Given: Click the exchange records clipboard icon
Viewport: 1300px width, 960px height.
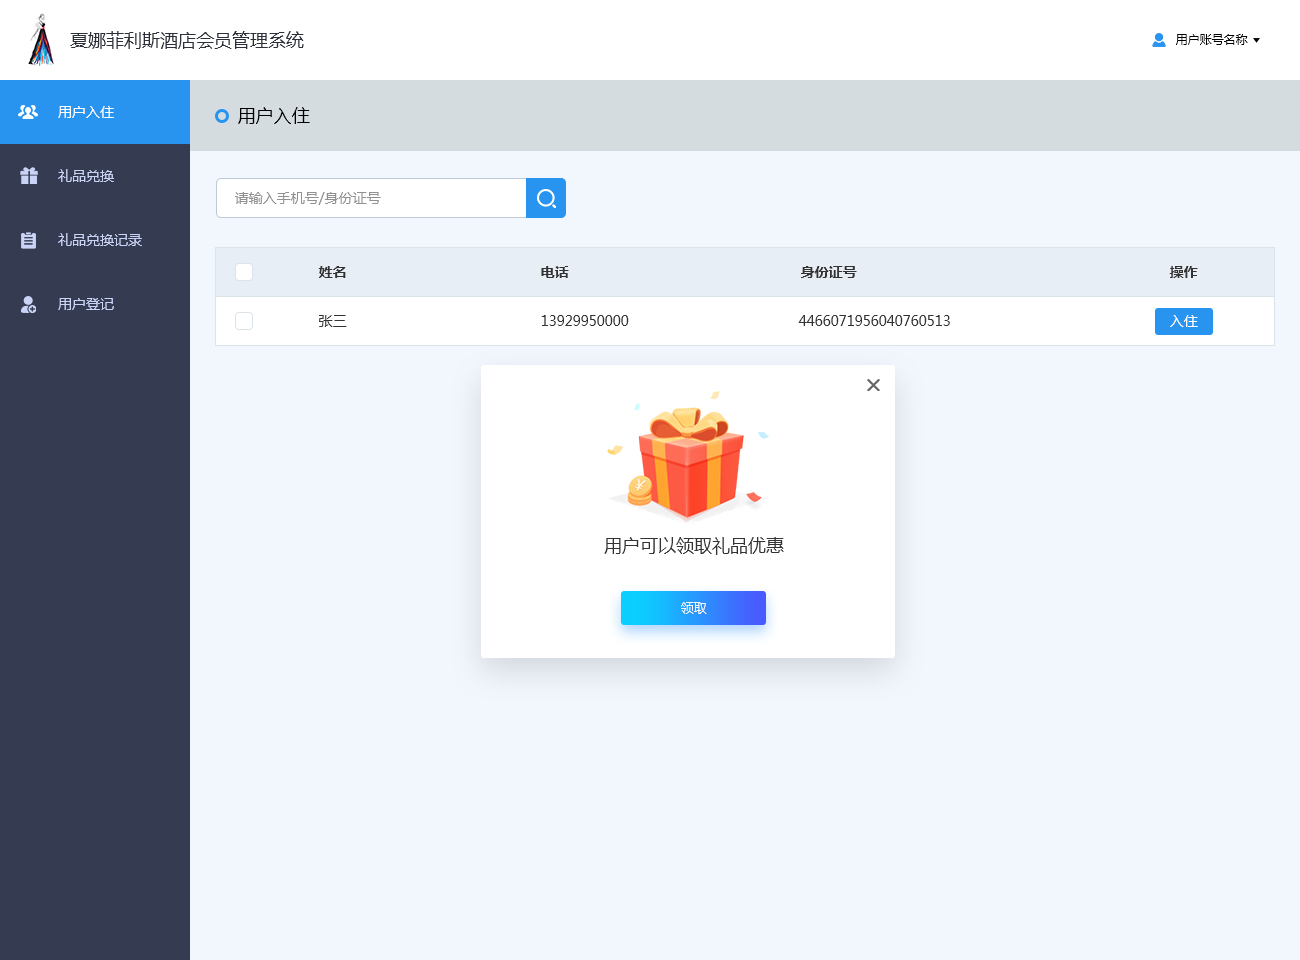Looking at the screenshot, I should tap(29, 240).
